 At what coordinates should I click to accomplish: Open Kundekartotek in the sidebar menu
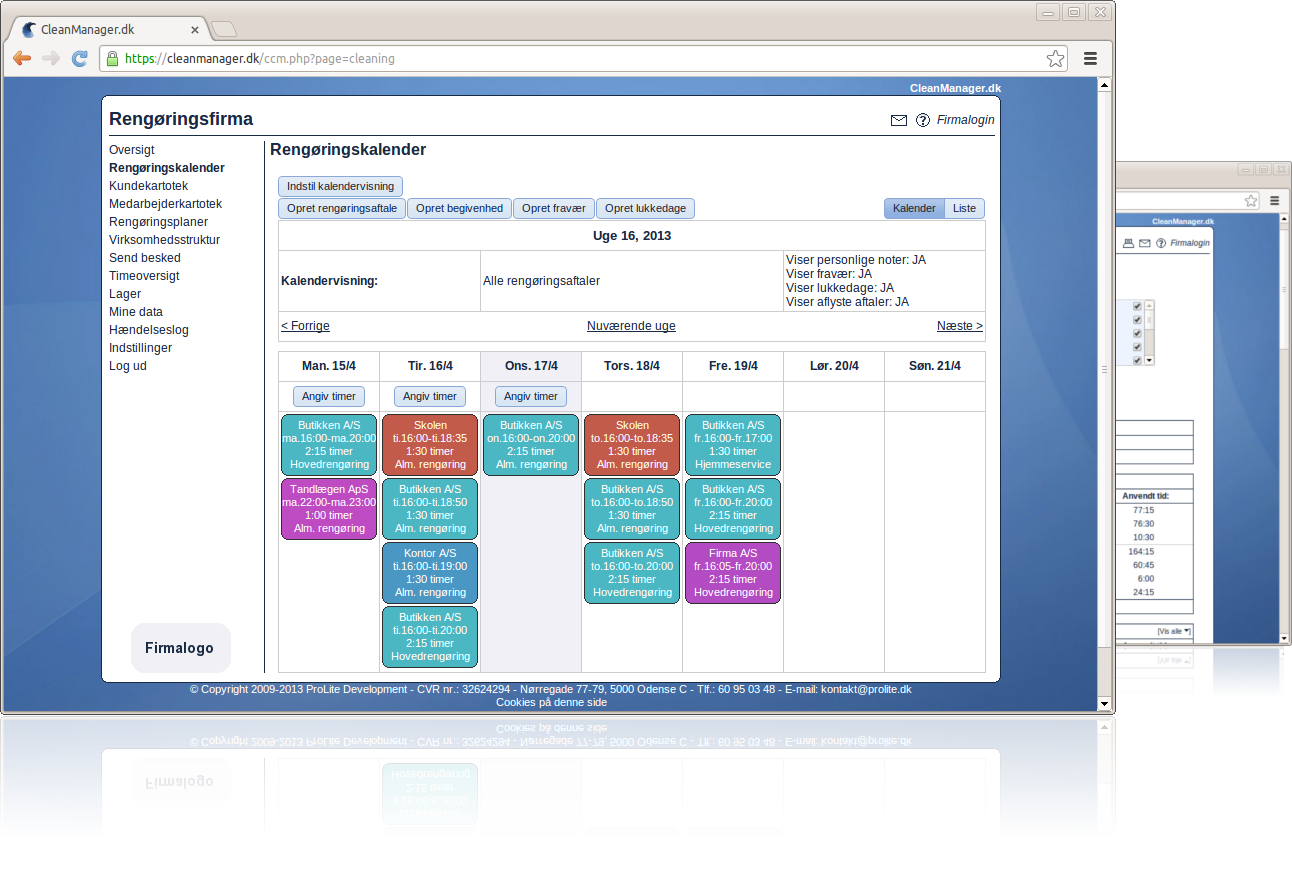[x=148, y=186]
